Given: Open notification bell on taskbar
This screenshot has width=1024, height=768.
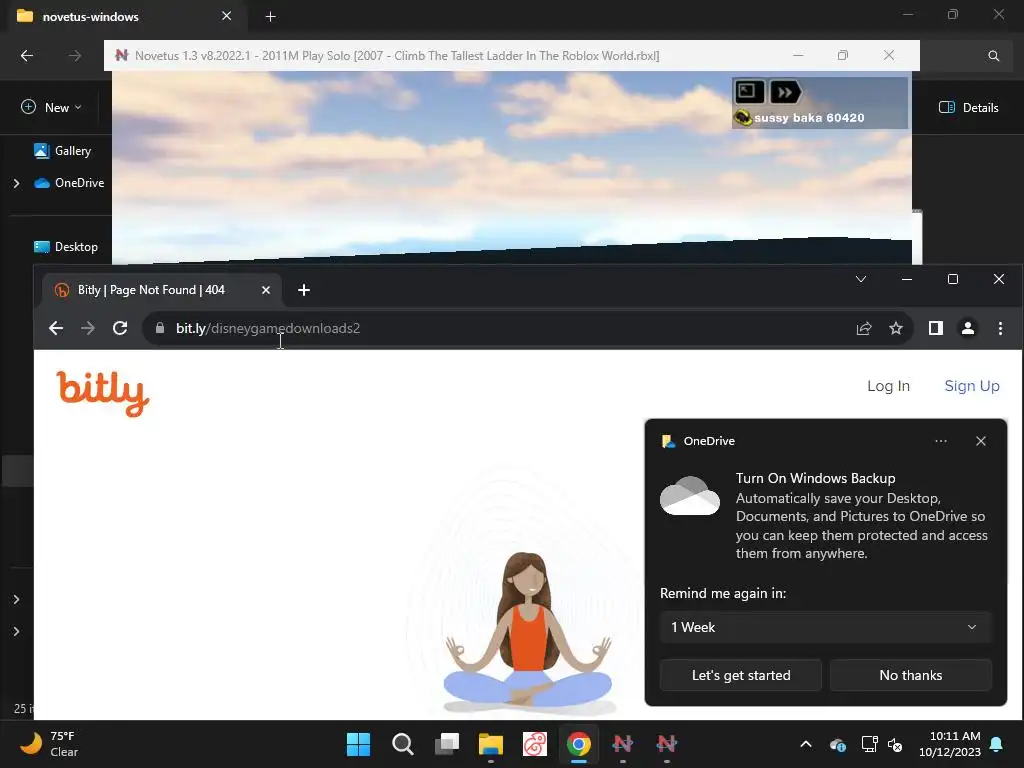Looking at the screenshot, I should [x=997, y=744].
